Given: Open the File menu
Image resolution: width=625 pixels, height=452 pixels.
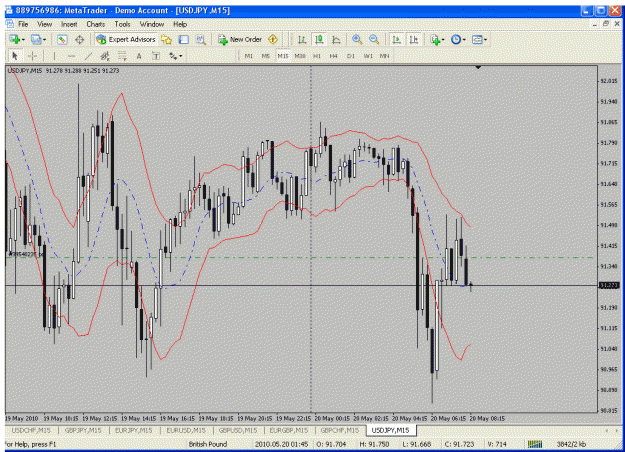Looking at the screenshot, I should click(23, 24).
